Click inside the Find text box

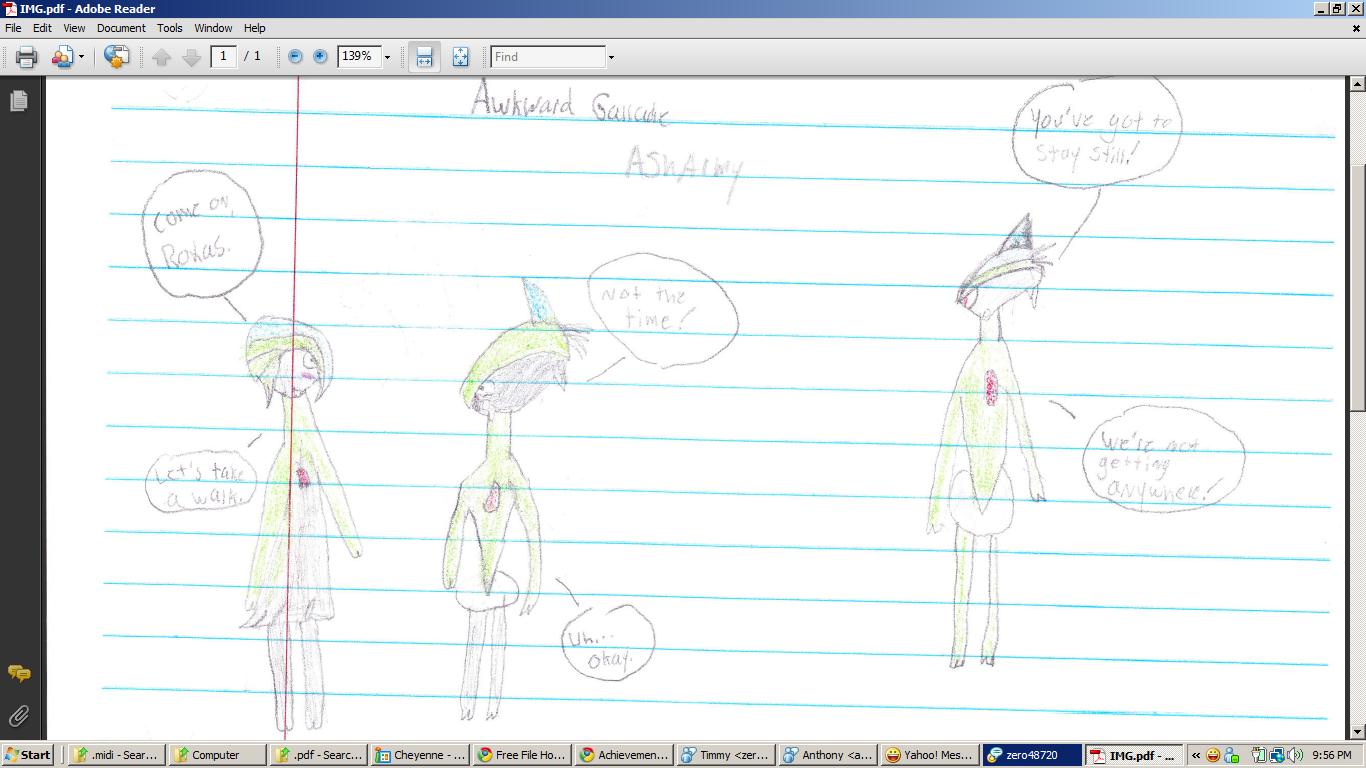[548, 57]
